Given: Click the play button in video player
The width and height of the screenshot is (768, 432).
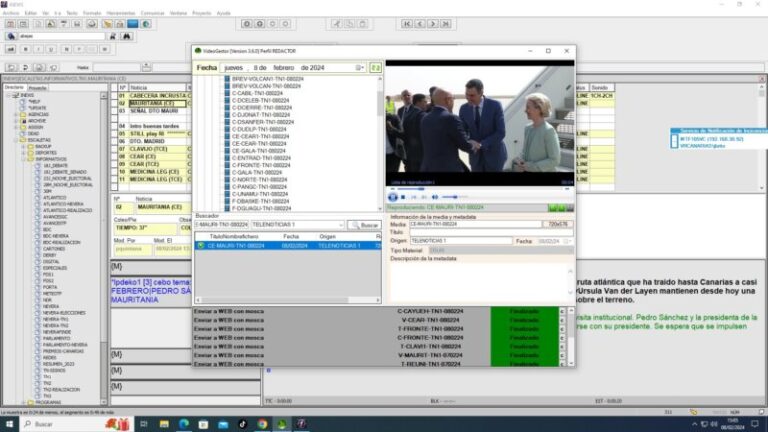Looking at the screenshot, I should click(x=392, y=197).
